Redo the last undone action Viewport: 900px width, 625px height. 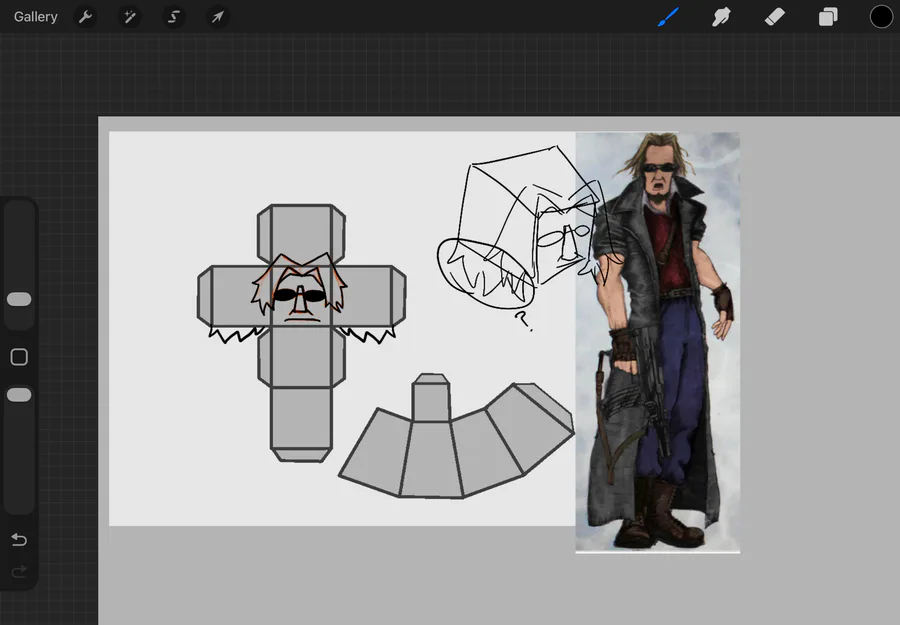coord(19,571)
